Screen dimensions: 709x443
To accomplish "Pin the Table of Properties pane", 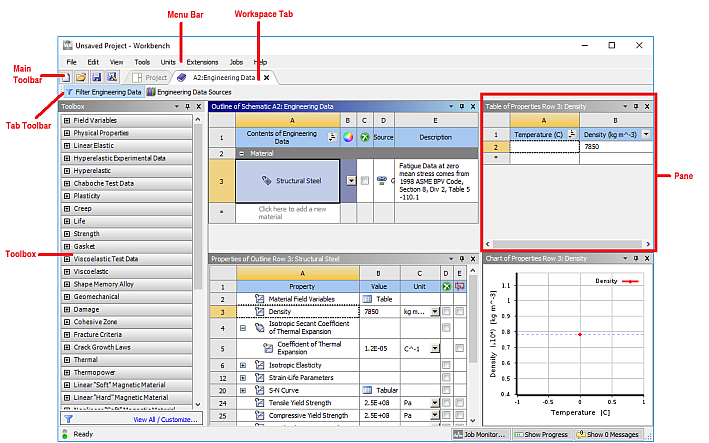I will click(636, 107).
